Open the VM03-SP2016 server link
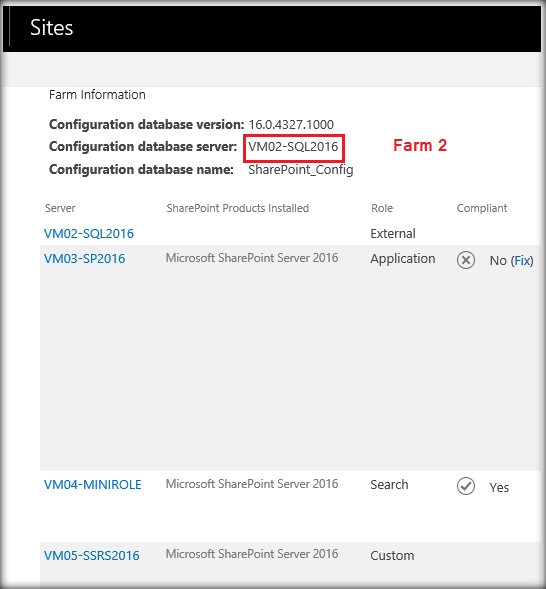 pos(84,258)
